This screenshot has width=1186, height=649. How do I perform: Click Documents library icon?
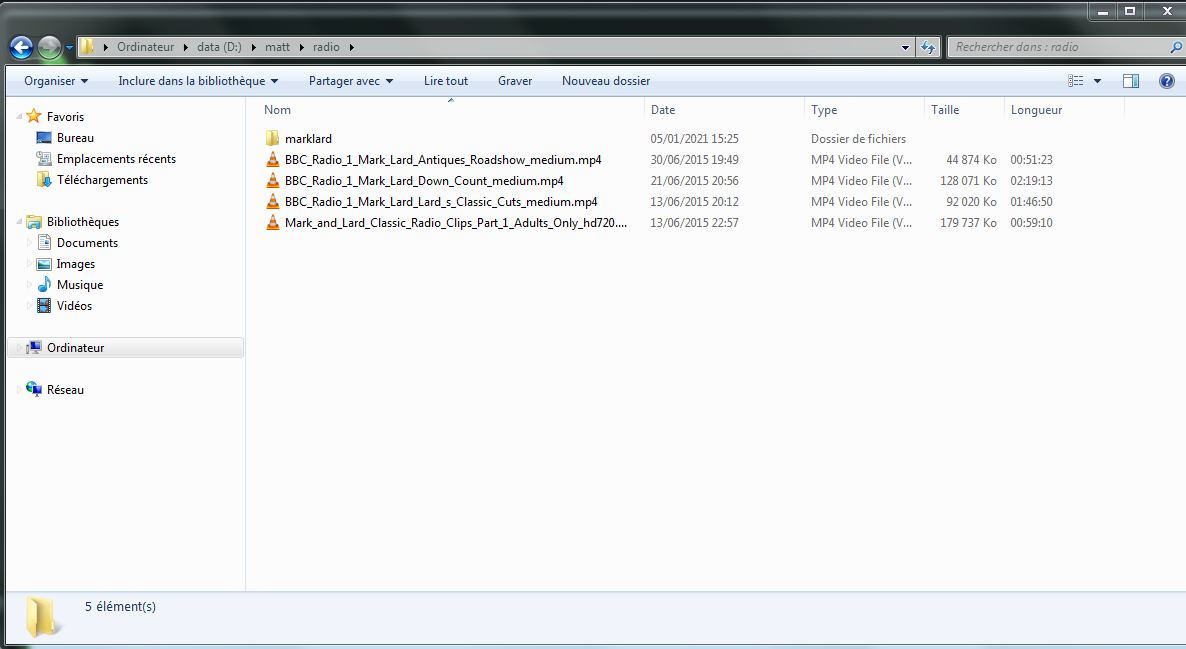click(44, 243)
